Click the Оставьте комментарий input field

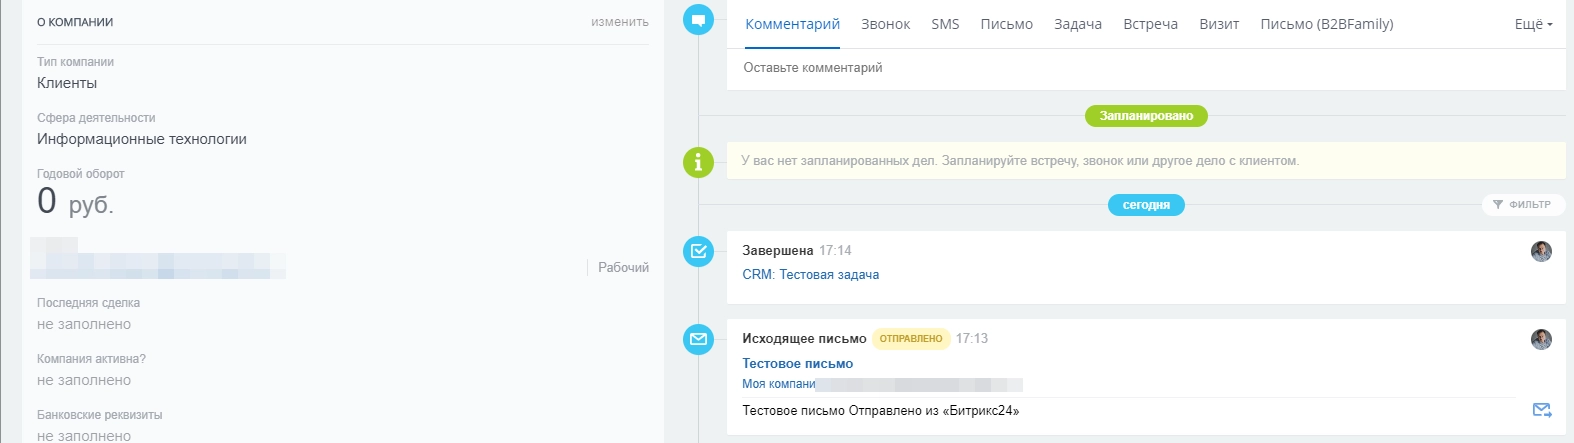[x=1146, y=68]
